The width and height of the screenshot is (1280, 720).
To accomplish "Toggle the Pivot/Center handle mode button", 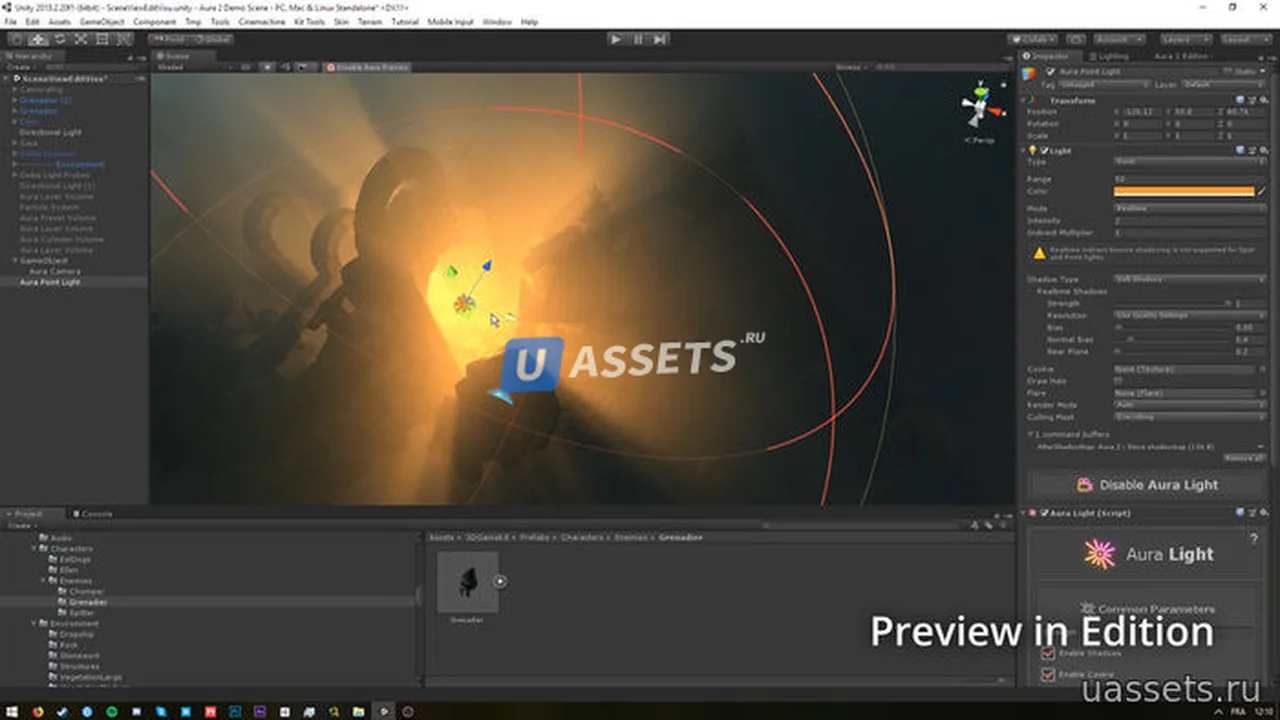I will pos(169,39).
